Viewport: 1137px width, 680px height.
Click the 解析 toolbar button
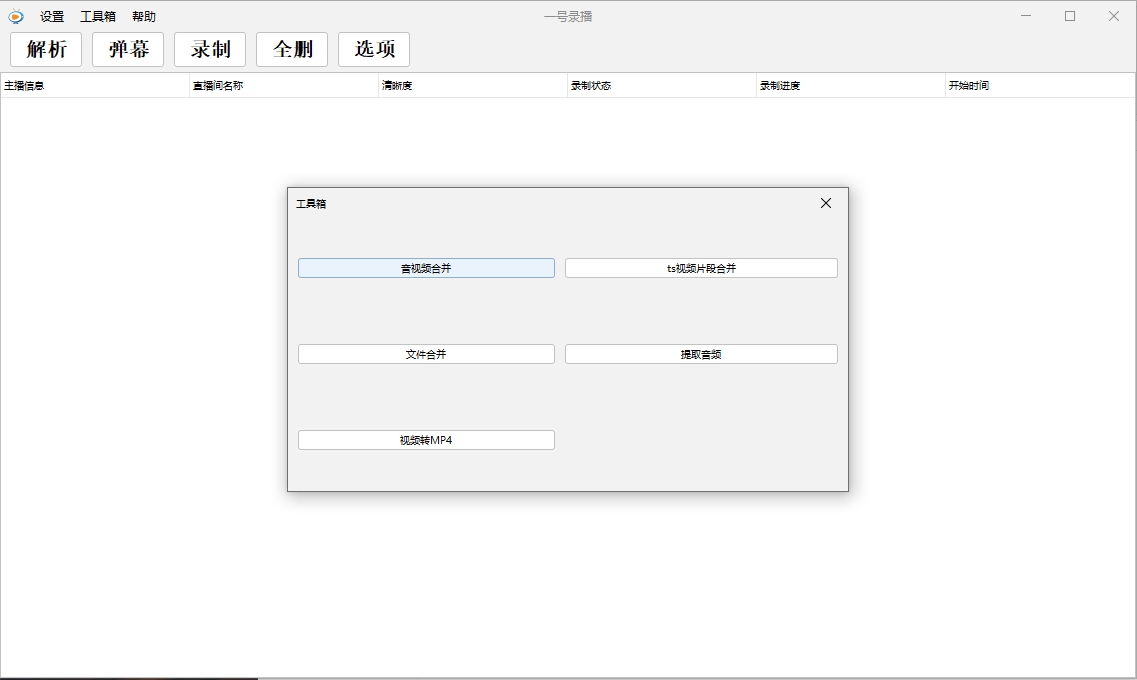(x=46, y=49)
